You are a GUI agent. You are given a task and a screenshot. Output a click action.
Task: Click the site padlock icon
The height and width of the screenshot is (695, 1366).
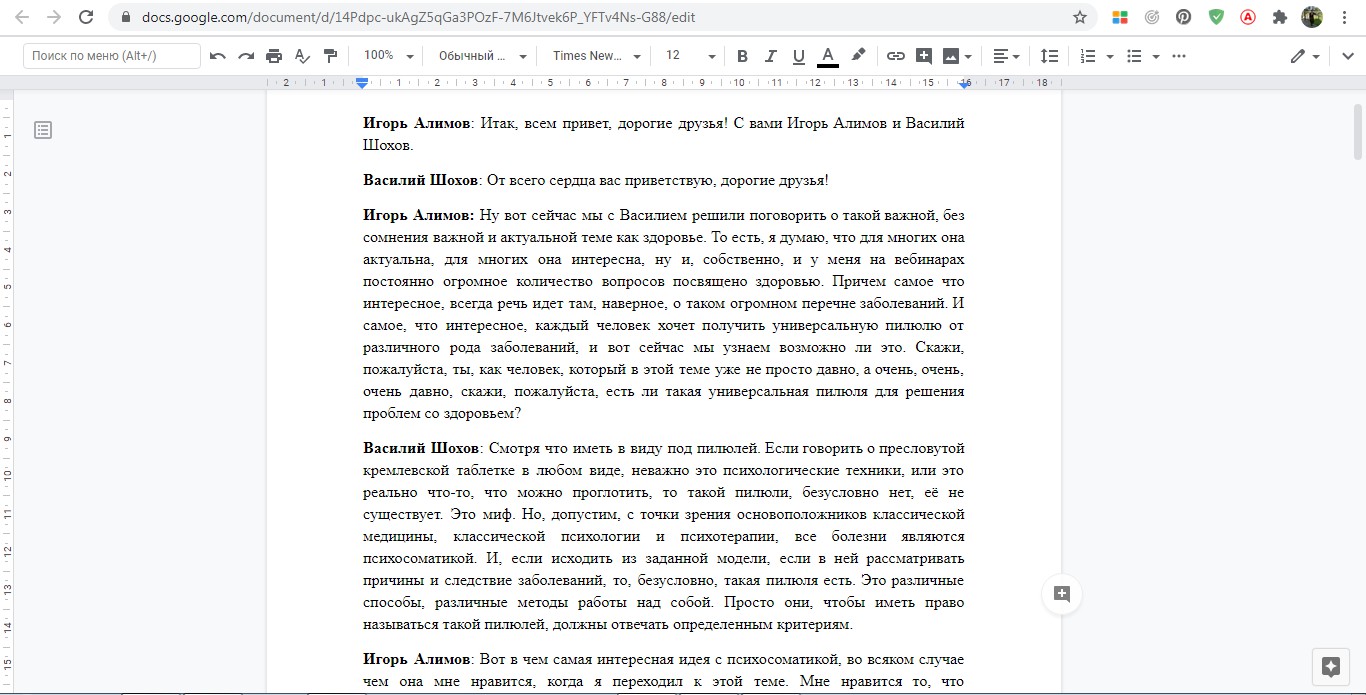(x=125, y=17)
